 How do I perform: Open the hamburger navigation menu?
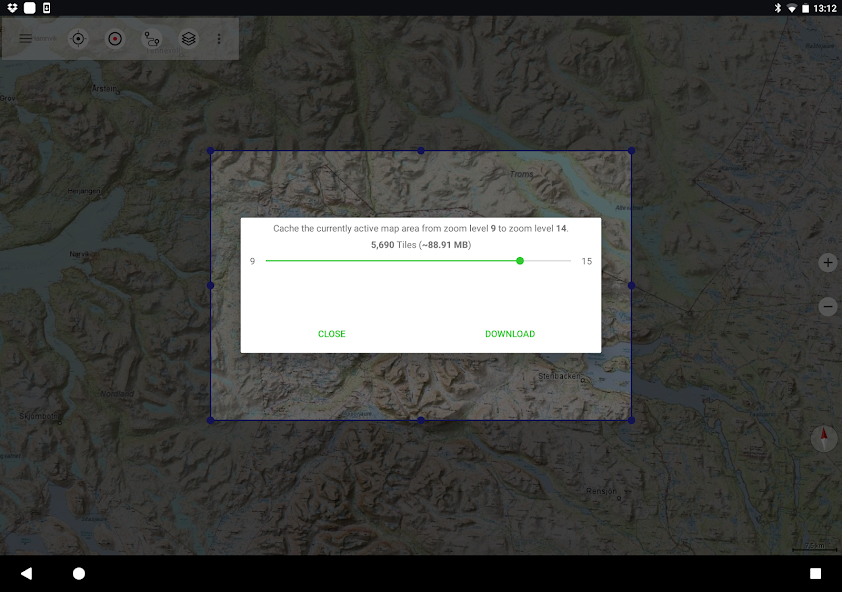point(26,39)
